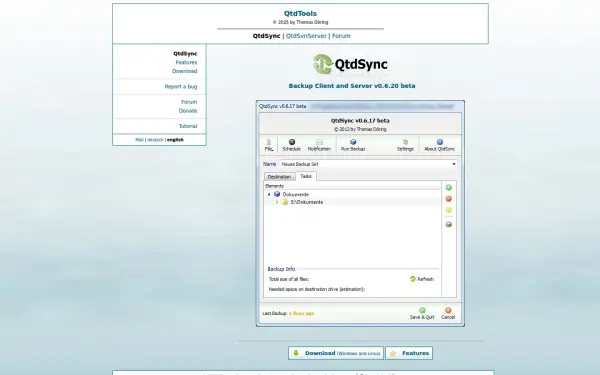Viewport: 600px width, 375px height.
Task: Open the Settings icon in toolbar
Action: pos(405,142)
